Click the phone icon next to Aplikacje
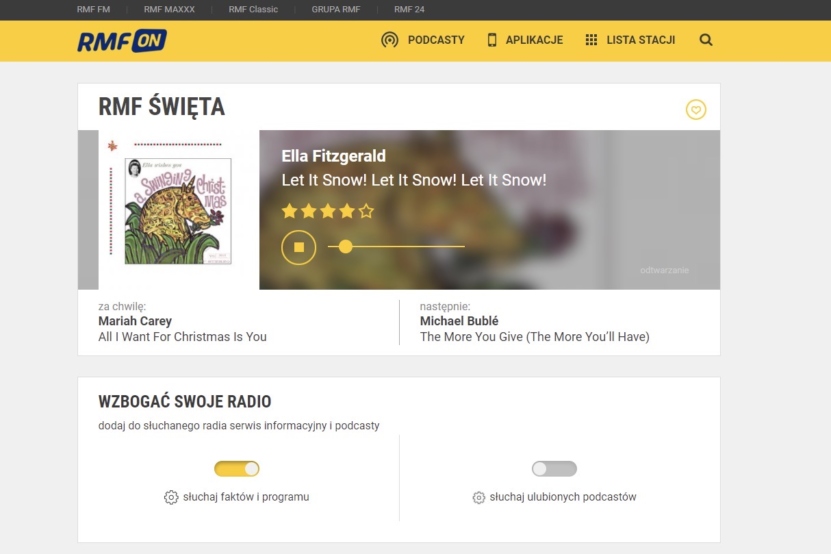This screenshot has width=831, height=554. coord(492,40)
